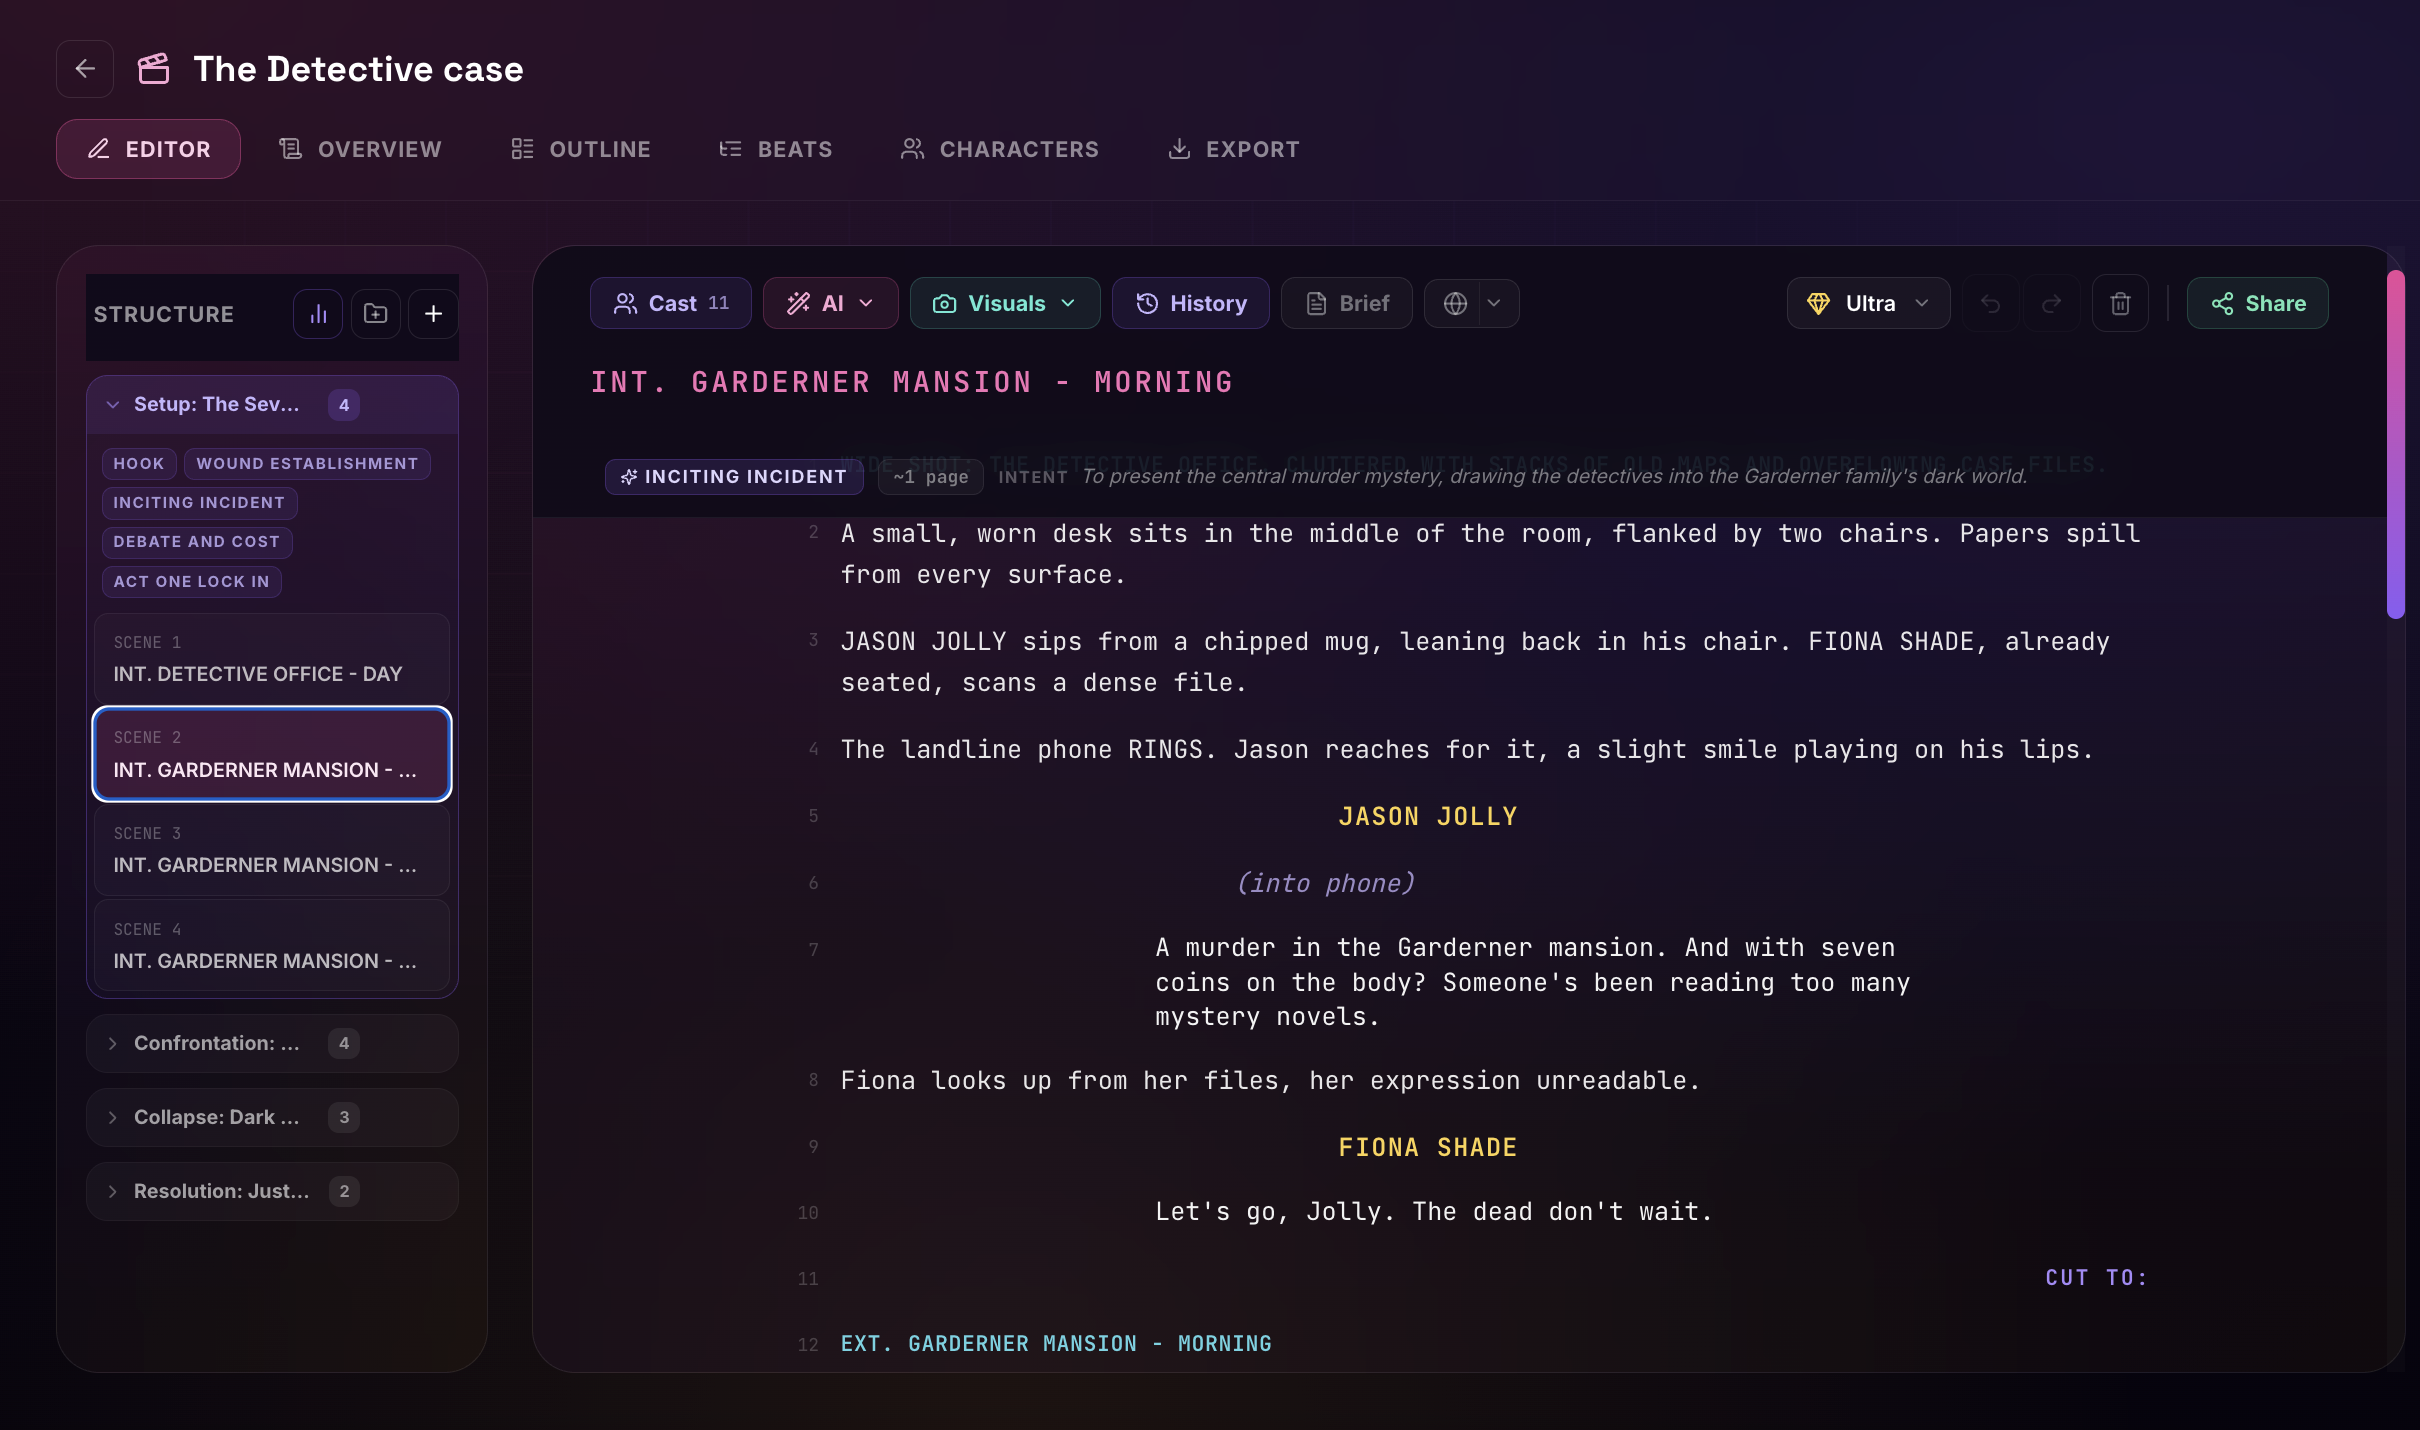Click the CUT TO: transition line
This screenshot has height=1430, width=2420.
tap(2096, 1277)
